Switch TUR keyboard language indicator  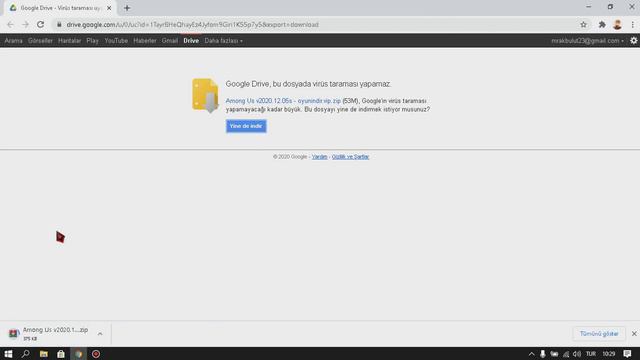tap(591, 354)
